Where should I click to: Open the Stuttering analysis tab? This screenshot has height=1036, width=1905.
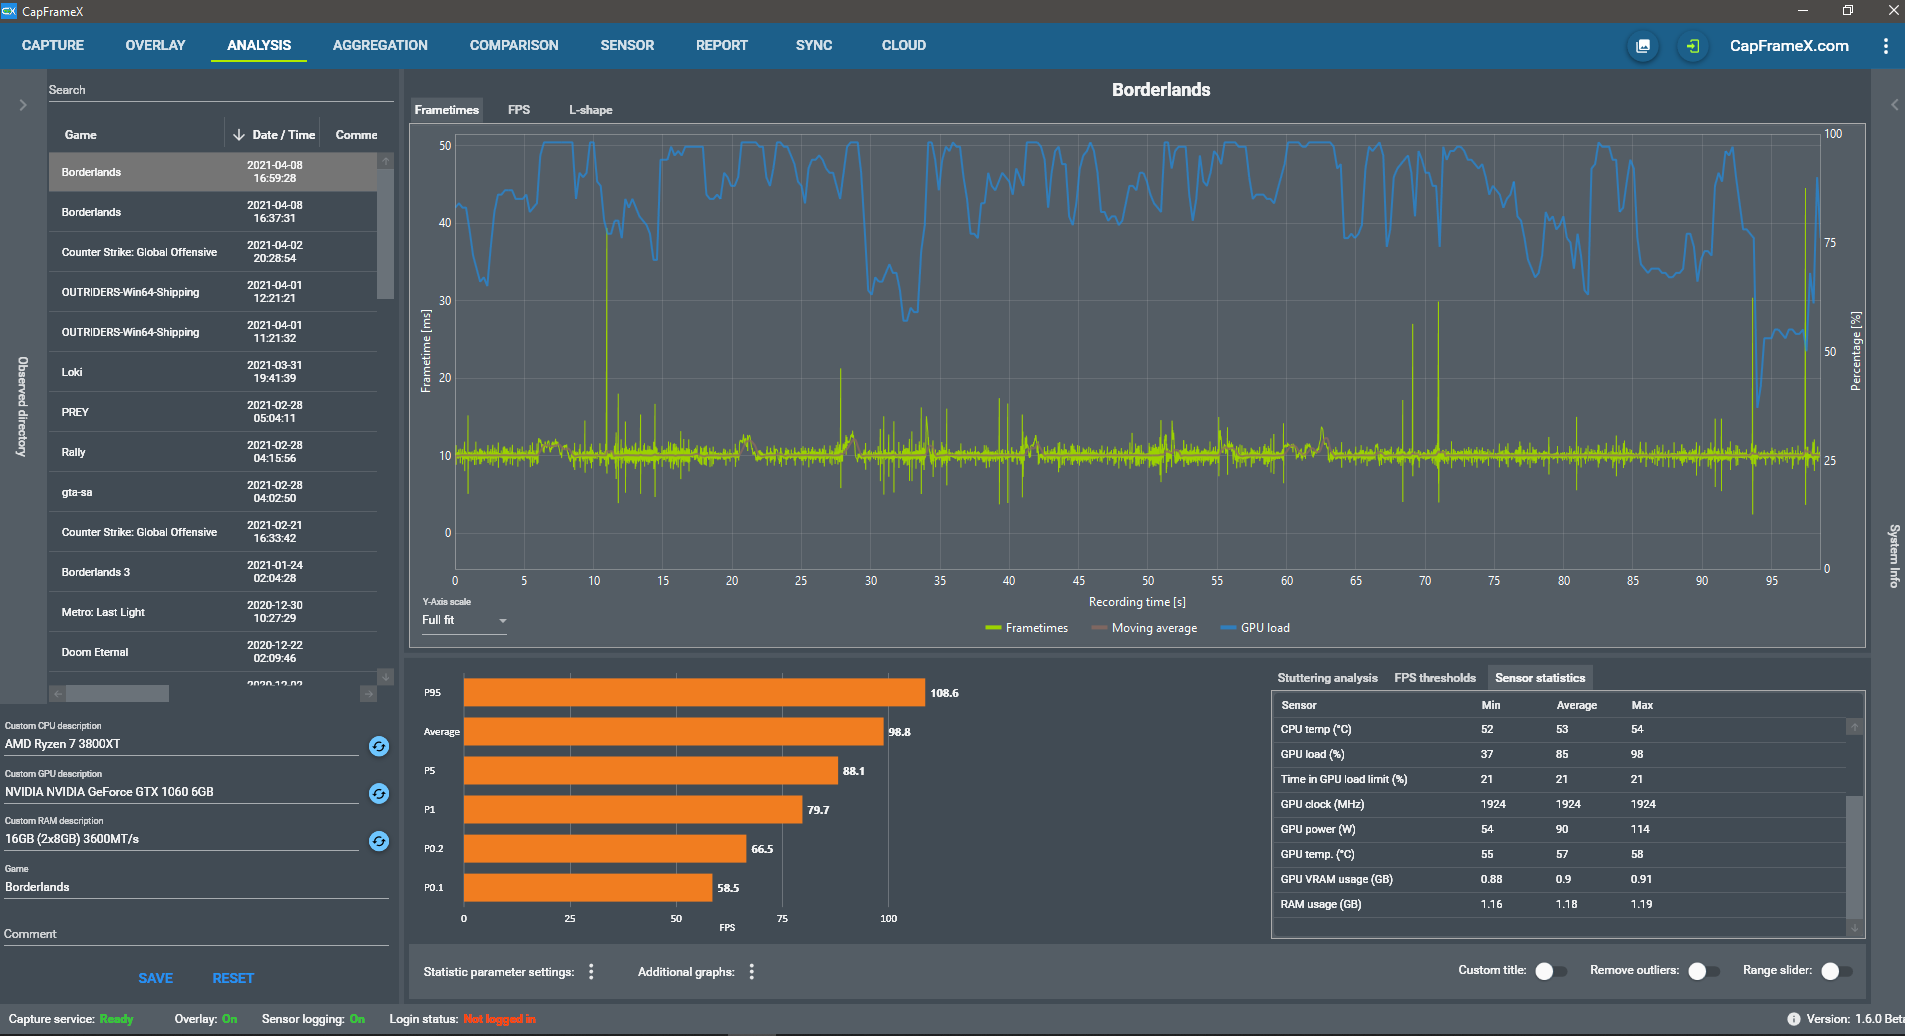(x=1327, y=678)
